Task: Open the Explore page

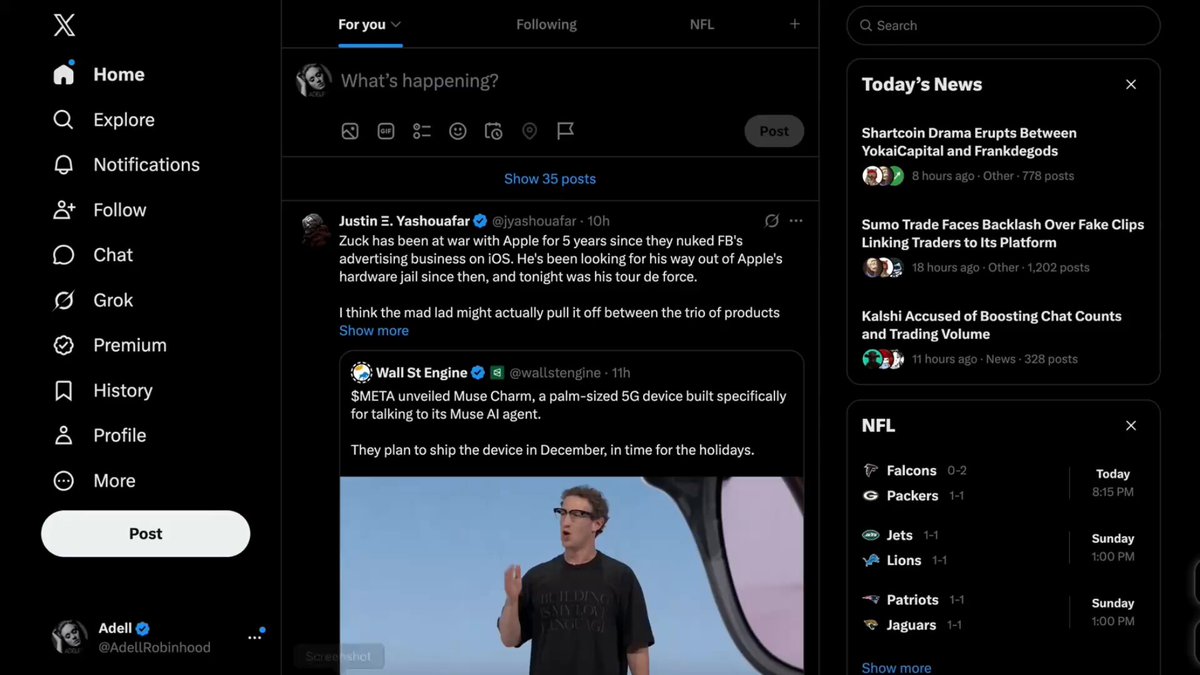Action: point(104,120)
